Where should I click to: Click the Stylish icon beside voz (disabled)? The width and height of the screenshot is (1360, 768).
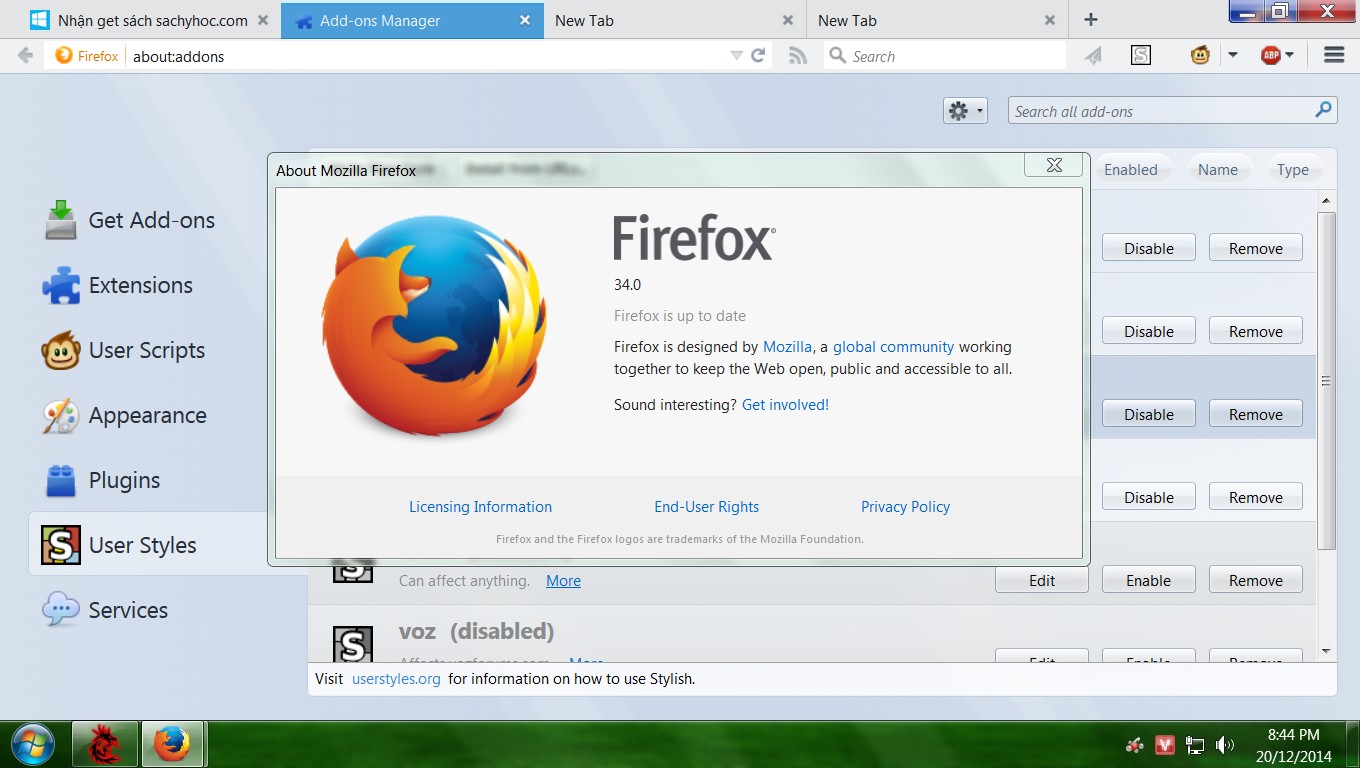[352, 645]
